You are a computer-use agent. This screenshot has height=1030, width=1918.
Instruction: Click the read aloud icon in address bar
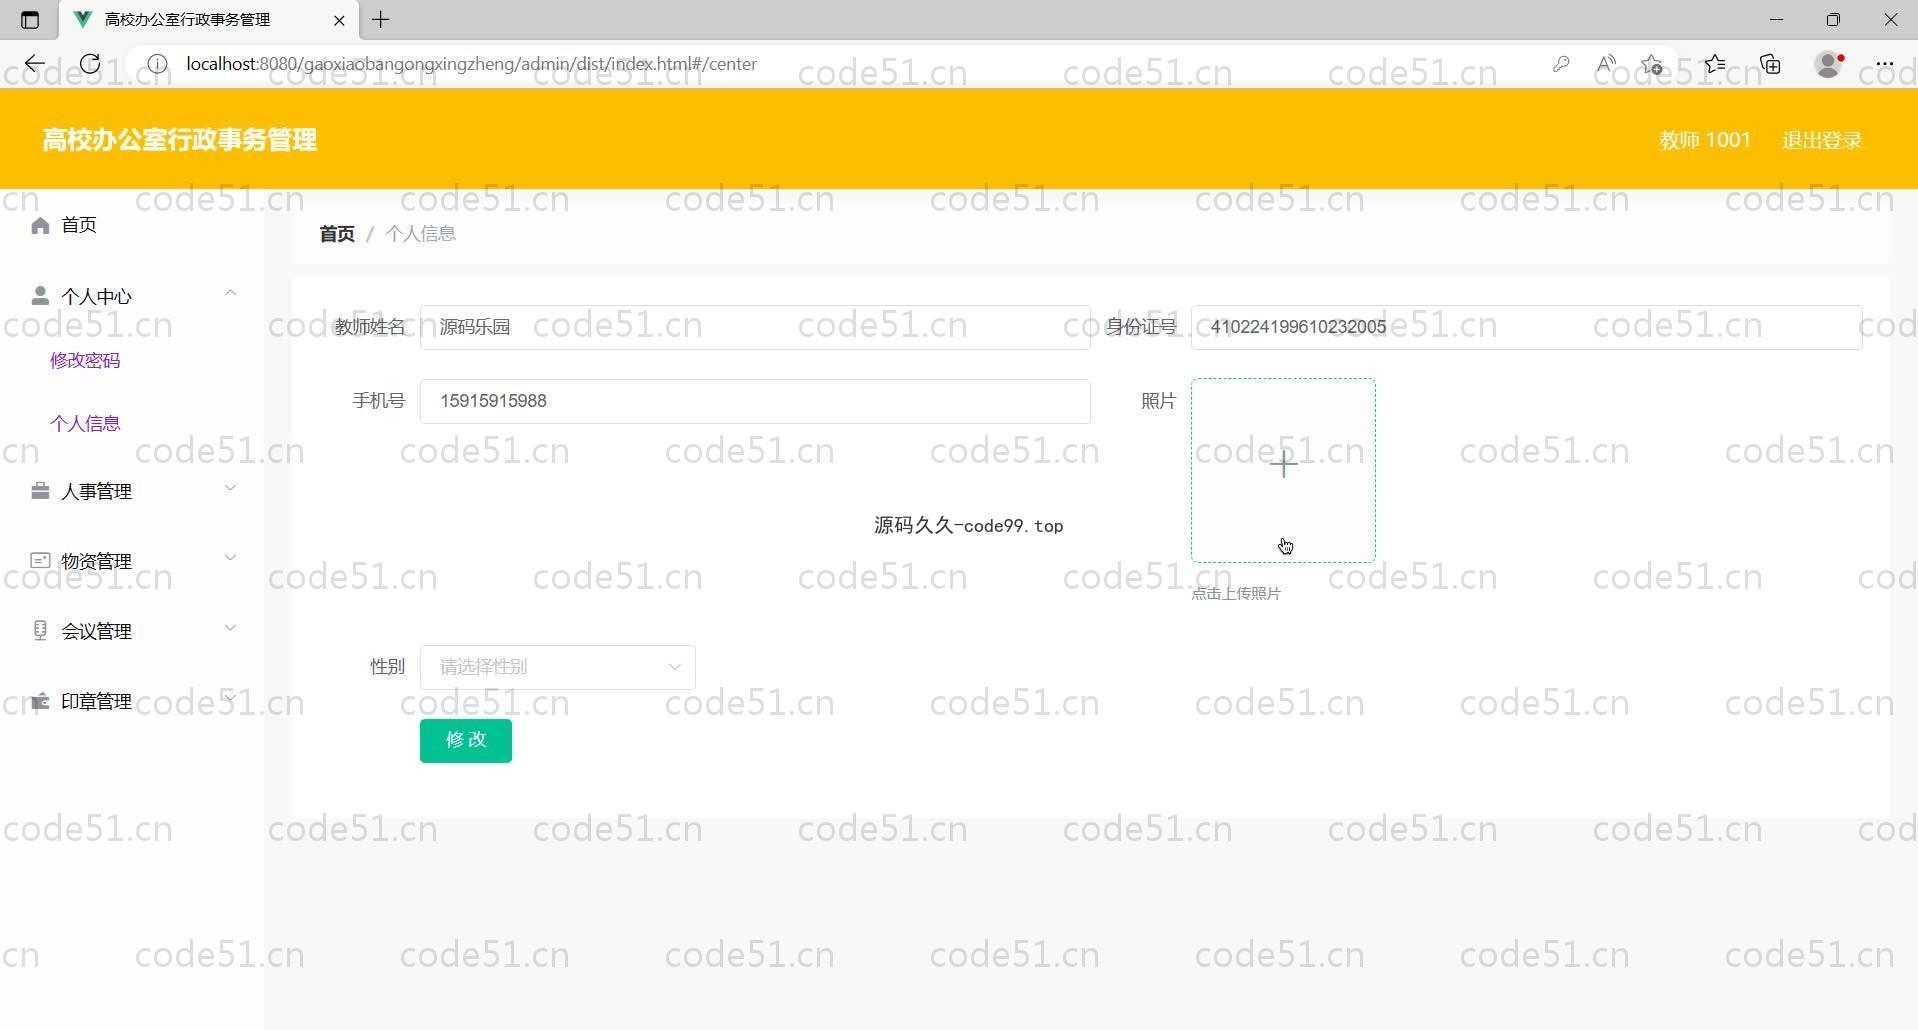[1606, 64]
